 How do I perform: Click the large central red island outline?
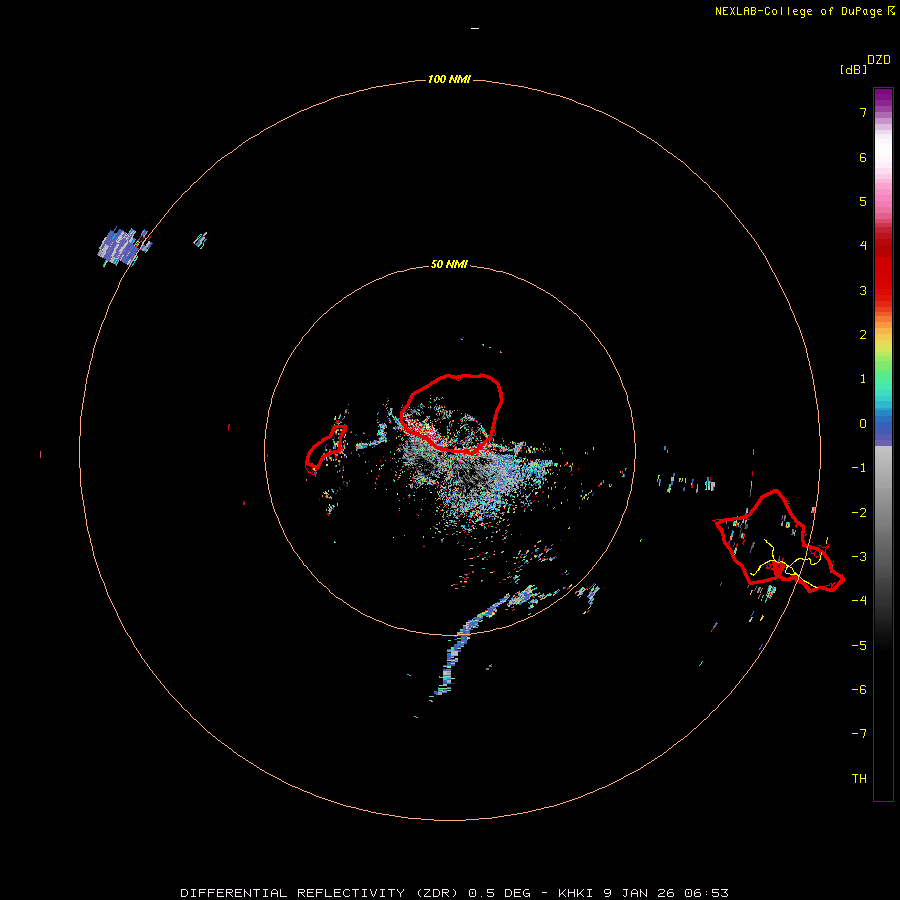coord(452,413)
